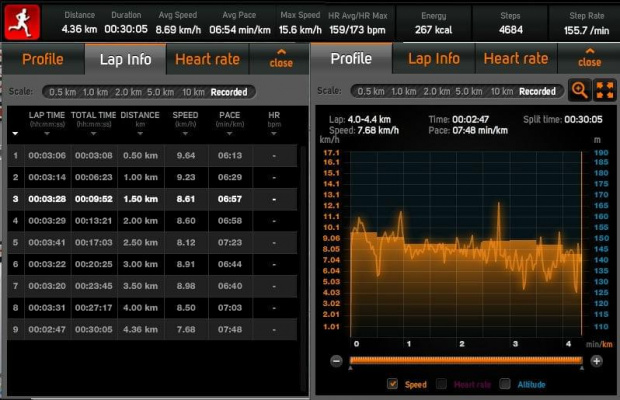
Task: Open Lap Info tab in right panel
Action: 435,59
